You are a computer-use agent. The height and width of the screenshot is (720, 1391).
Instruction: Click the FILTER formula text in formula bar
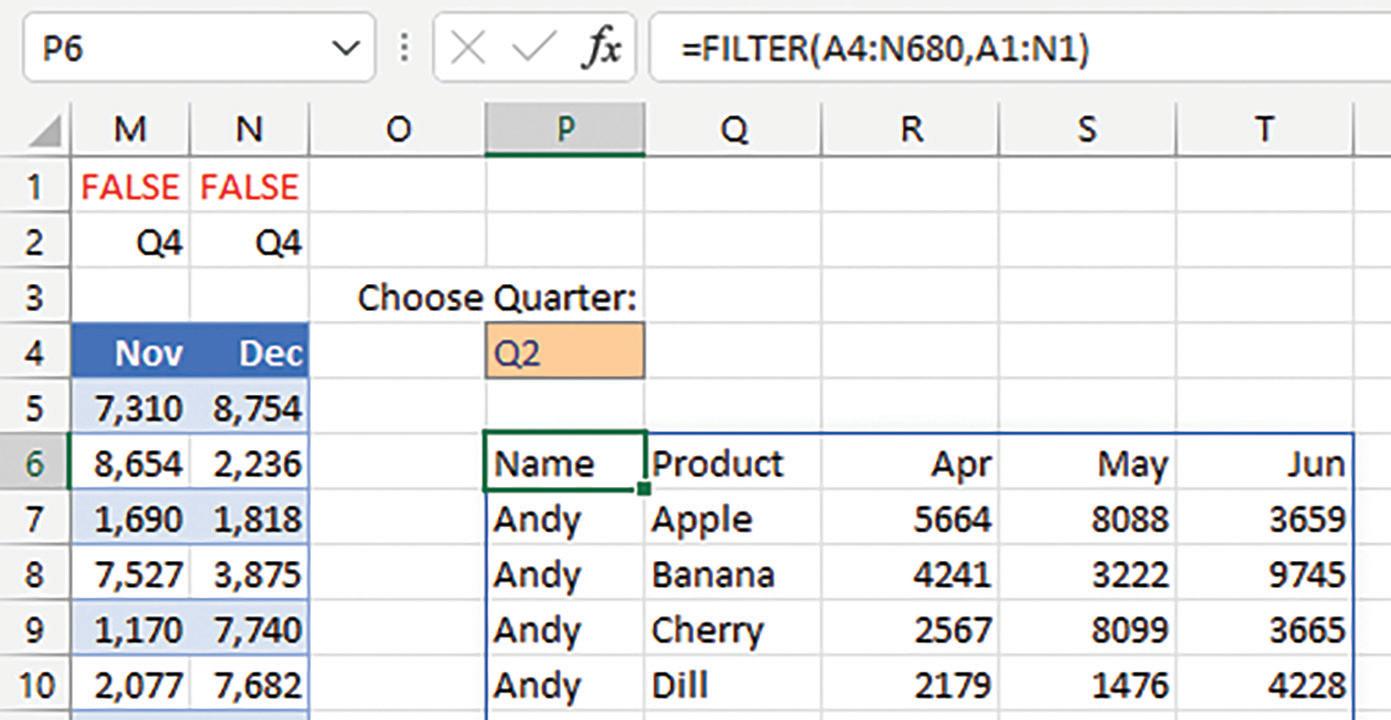point(884,48)
